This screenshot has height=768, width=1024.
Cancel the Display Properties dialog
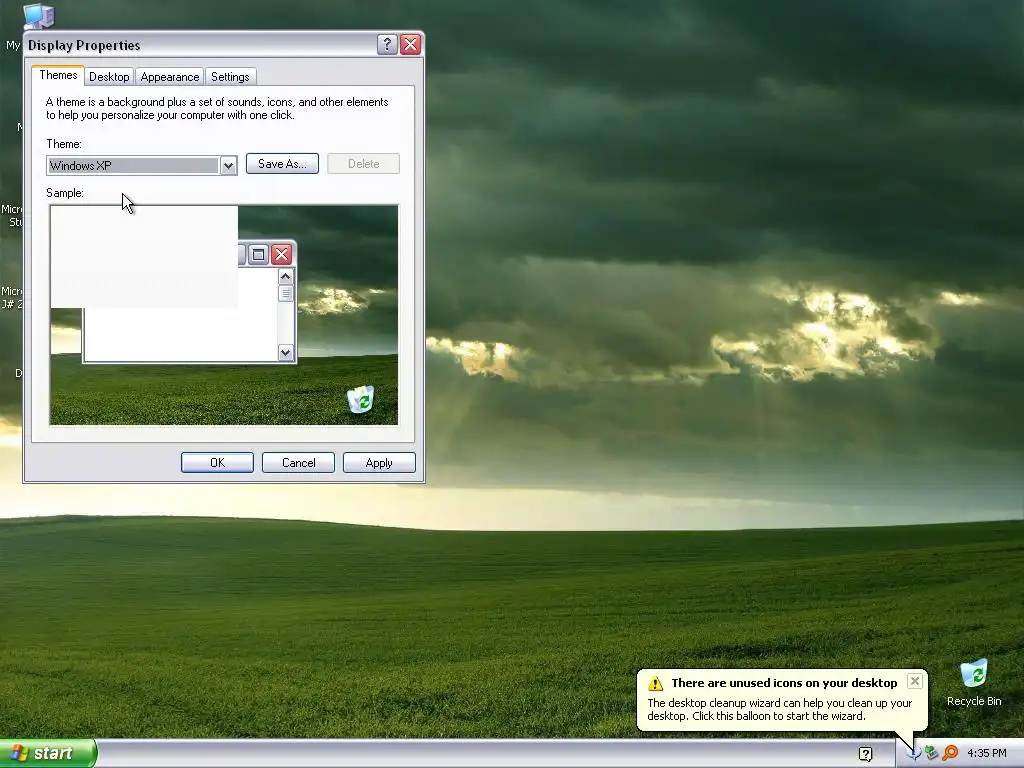click(x=298, y=462)
